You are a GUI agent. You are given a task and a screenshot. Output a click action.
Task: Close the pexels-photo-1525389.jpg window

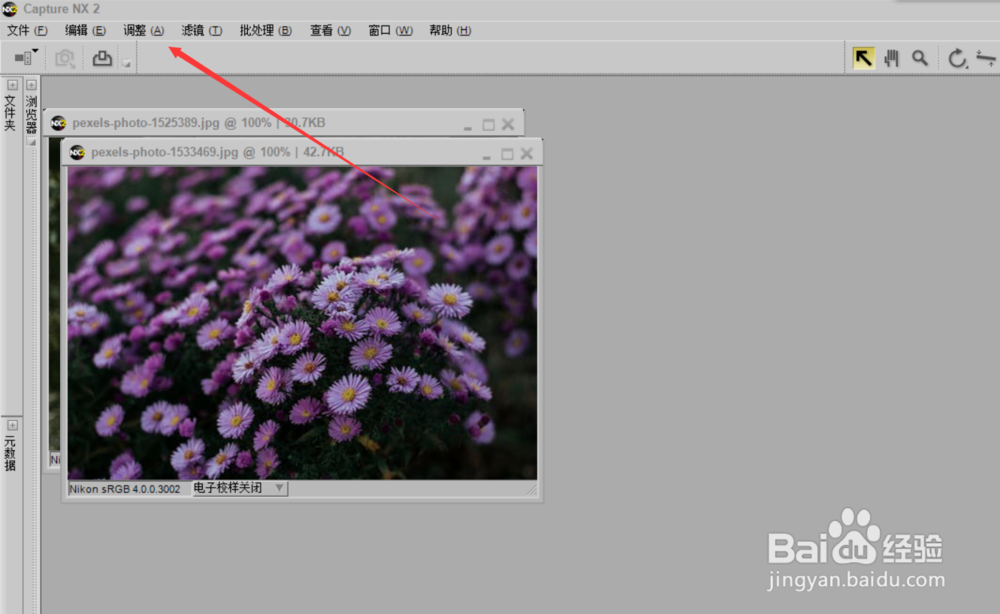[508, 124]
